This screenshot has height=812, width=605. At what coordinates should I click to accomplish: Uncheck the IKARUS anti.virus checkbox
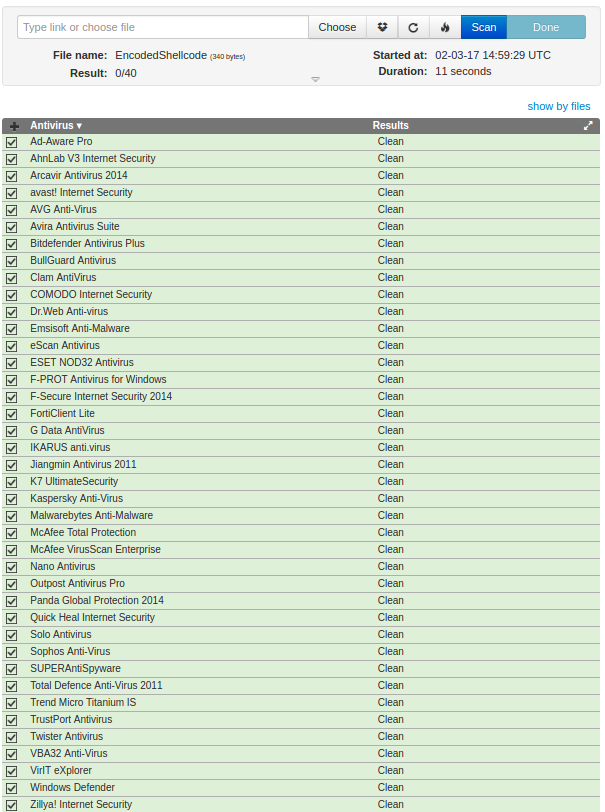[x=12, y=448]
